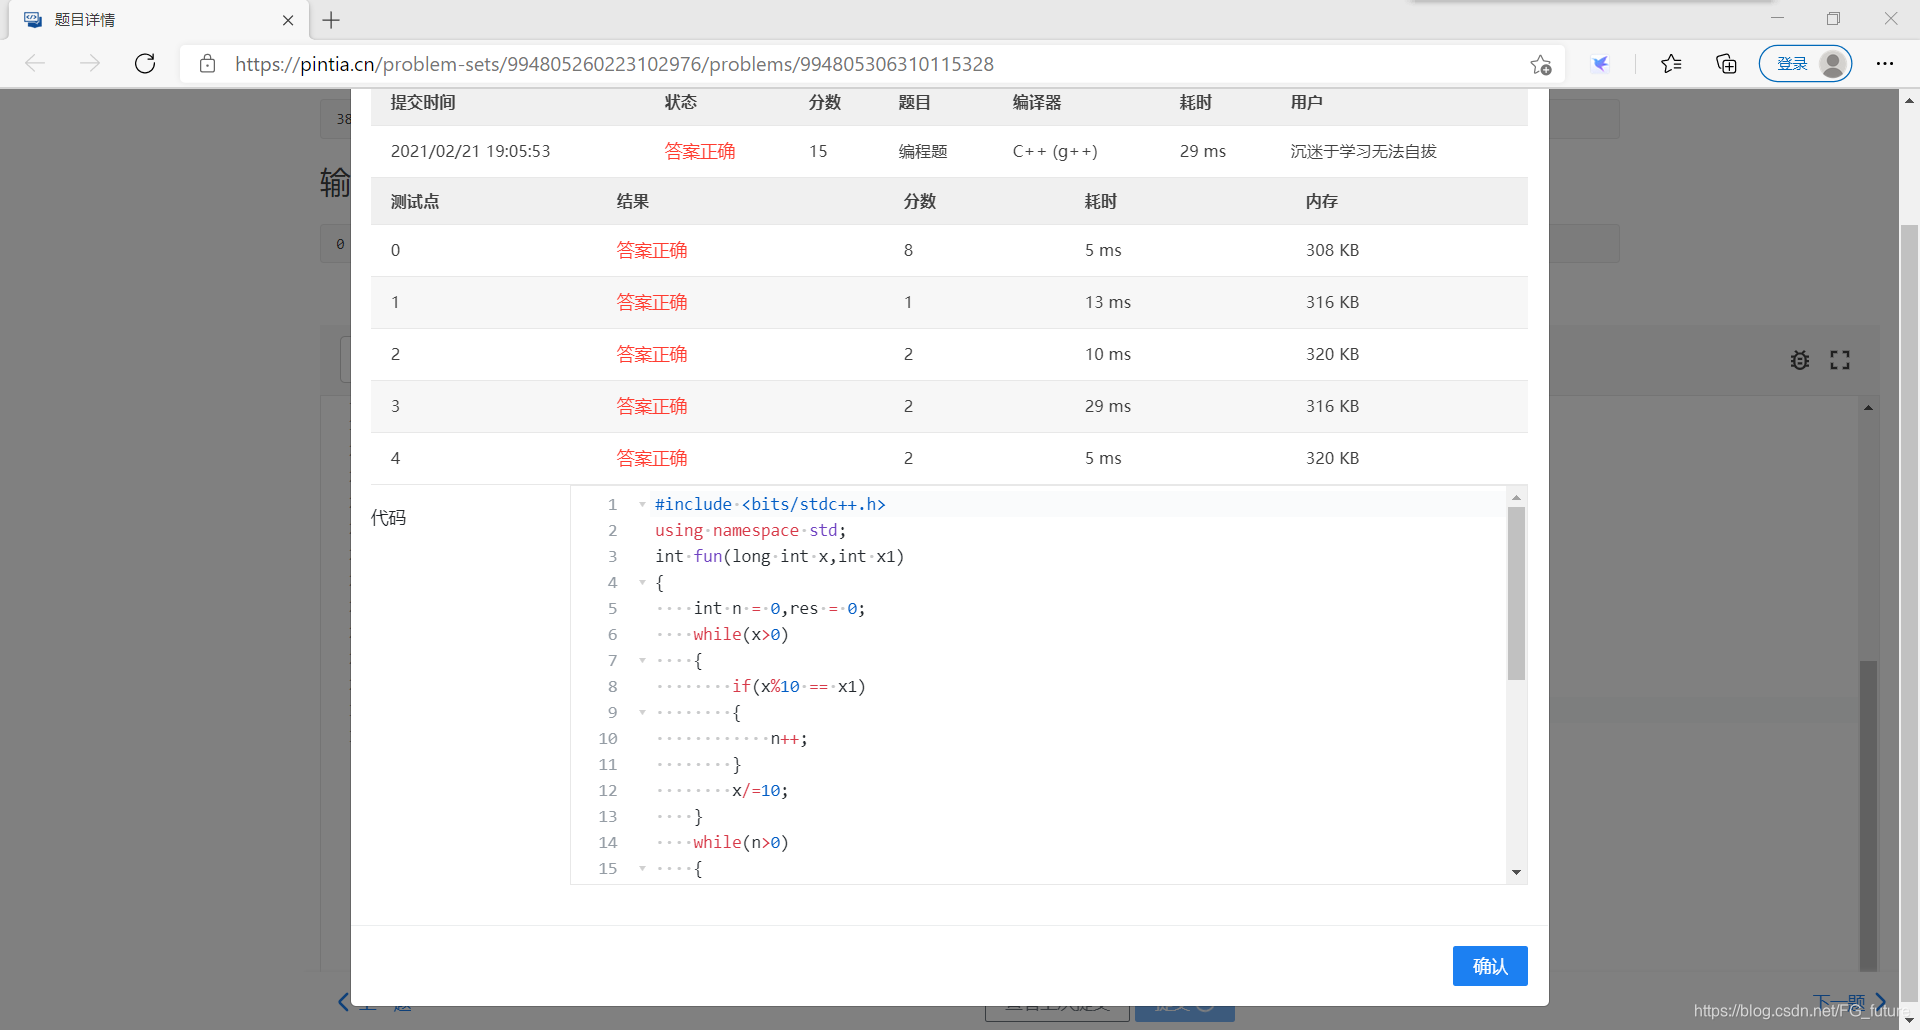Reload the page with refresh icon
The height and width of the screenshot is (1030, 1920).
[x=145, y=64]
